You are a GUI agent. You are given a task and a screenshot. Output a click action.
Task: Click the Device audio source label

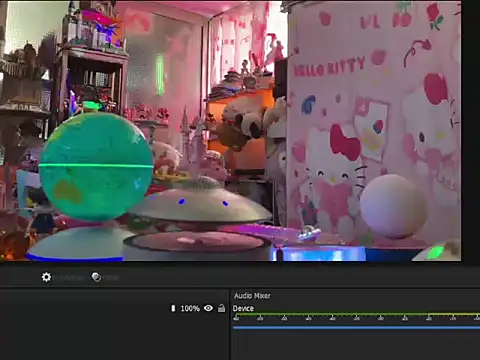(x=243, y=309)
